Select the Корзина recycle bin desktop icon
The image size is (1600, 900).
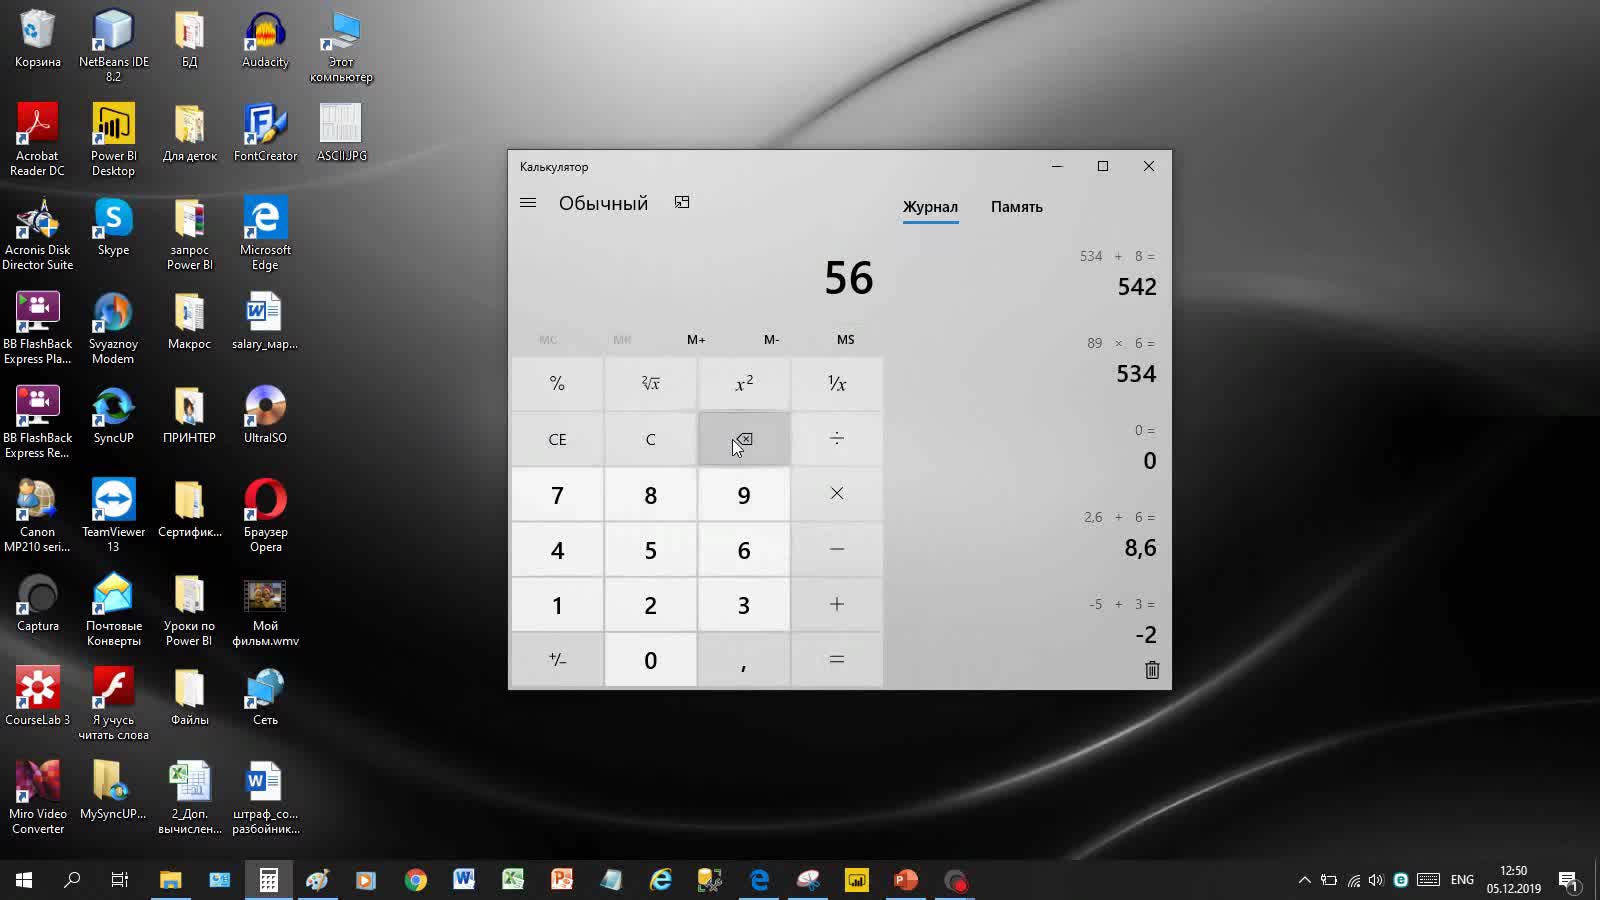tap(38, 40)
